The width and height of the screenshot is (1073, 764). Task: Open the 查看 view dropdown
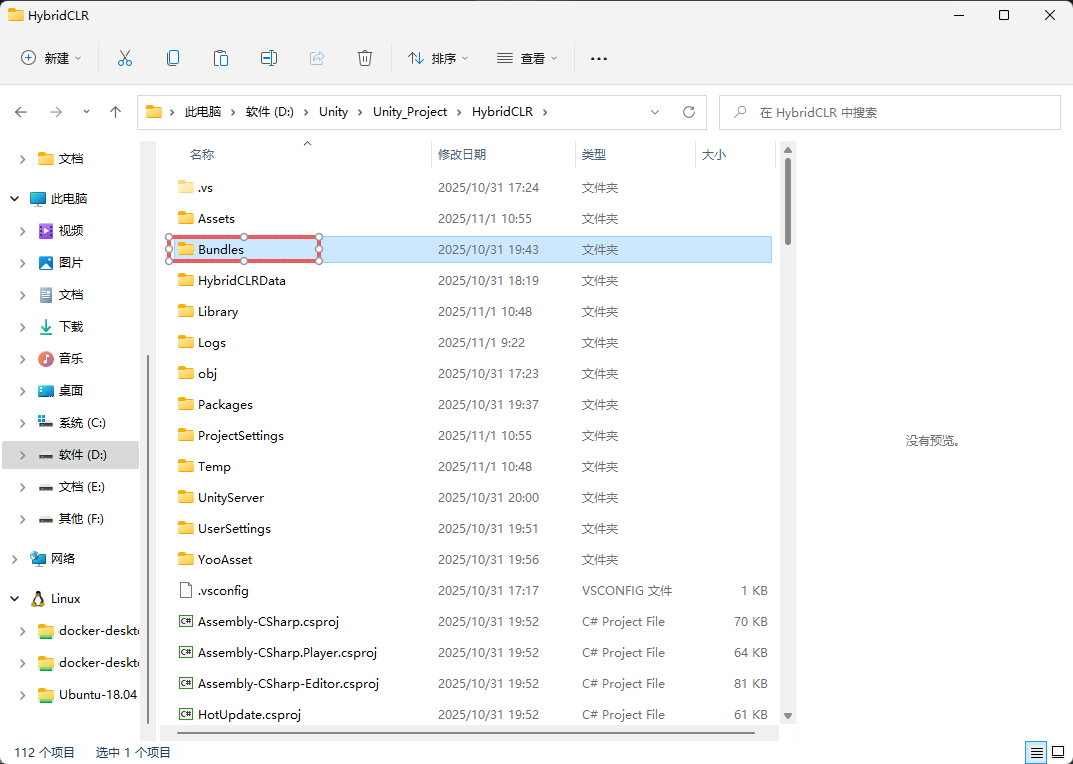click(x=527, y=58)
